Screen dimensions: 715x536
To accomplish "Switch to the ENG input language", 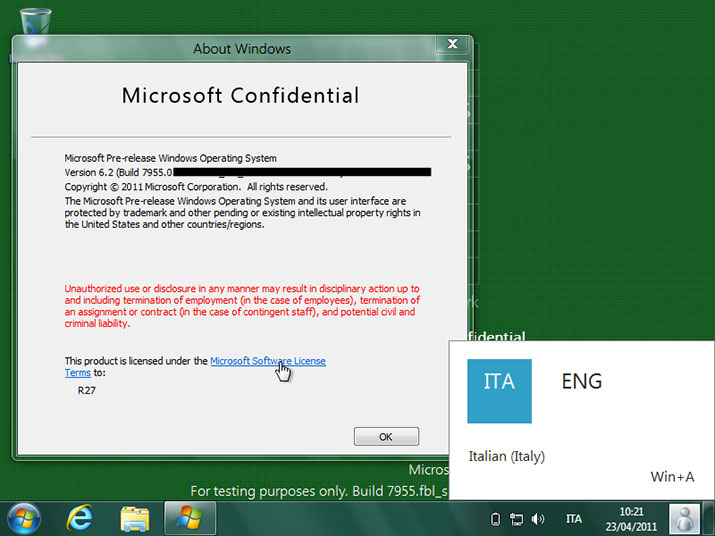I will [x=581, y=381].
